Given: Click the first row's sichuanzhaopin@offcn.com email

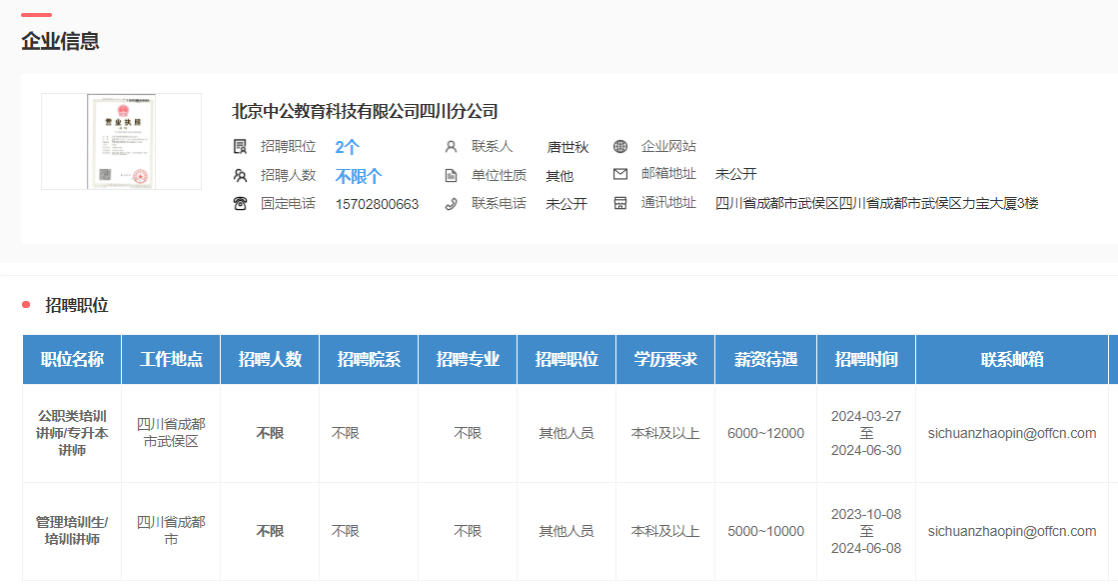Looking at the screenshot, I should click(x=1012, y=433).
